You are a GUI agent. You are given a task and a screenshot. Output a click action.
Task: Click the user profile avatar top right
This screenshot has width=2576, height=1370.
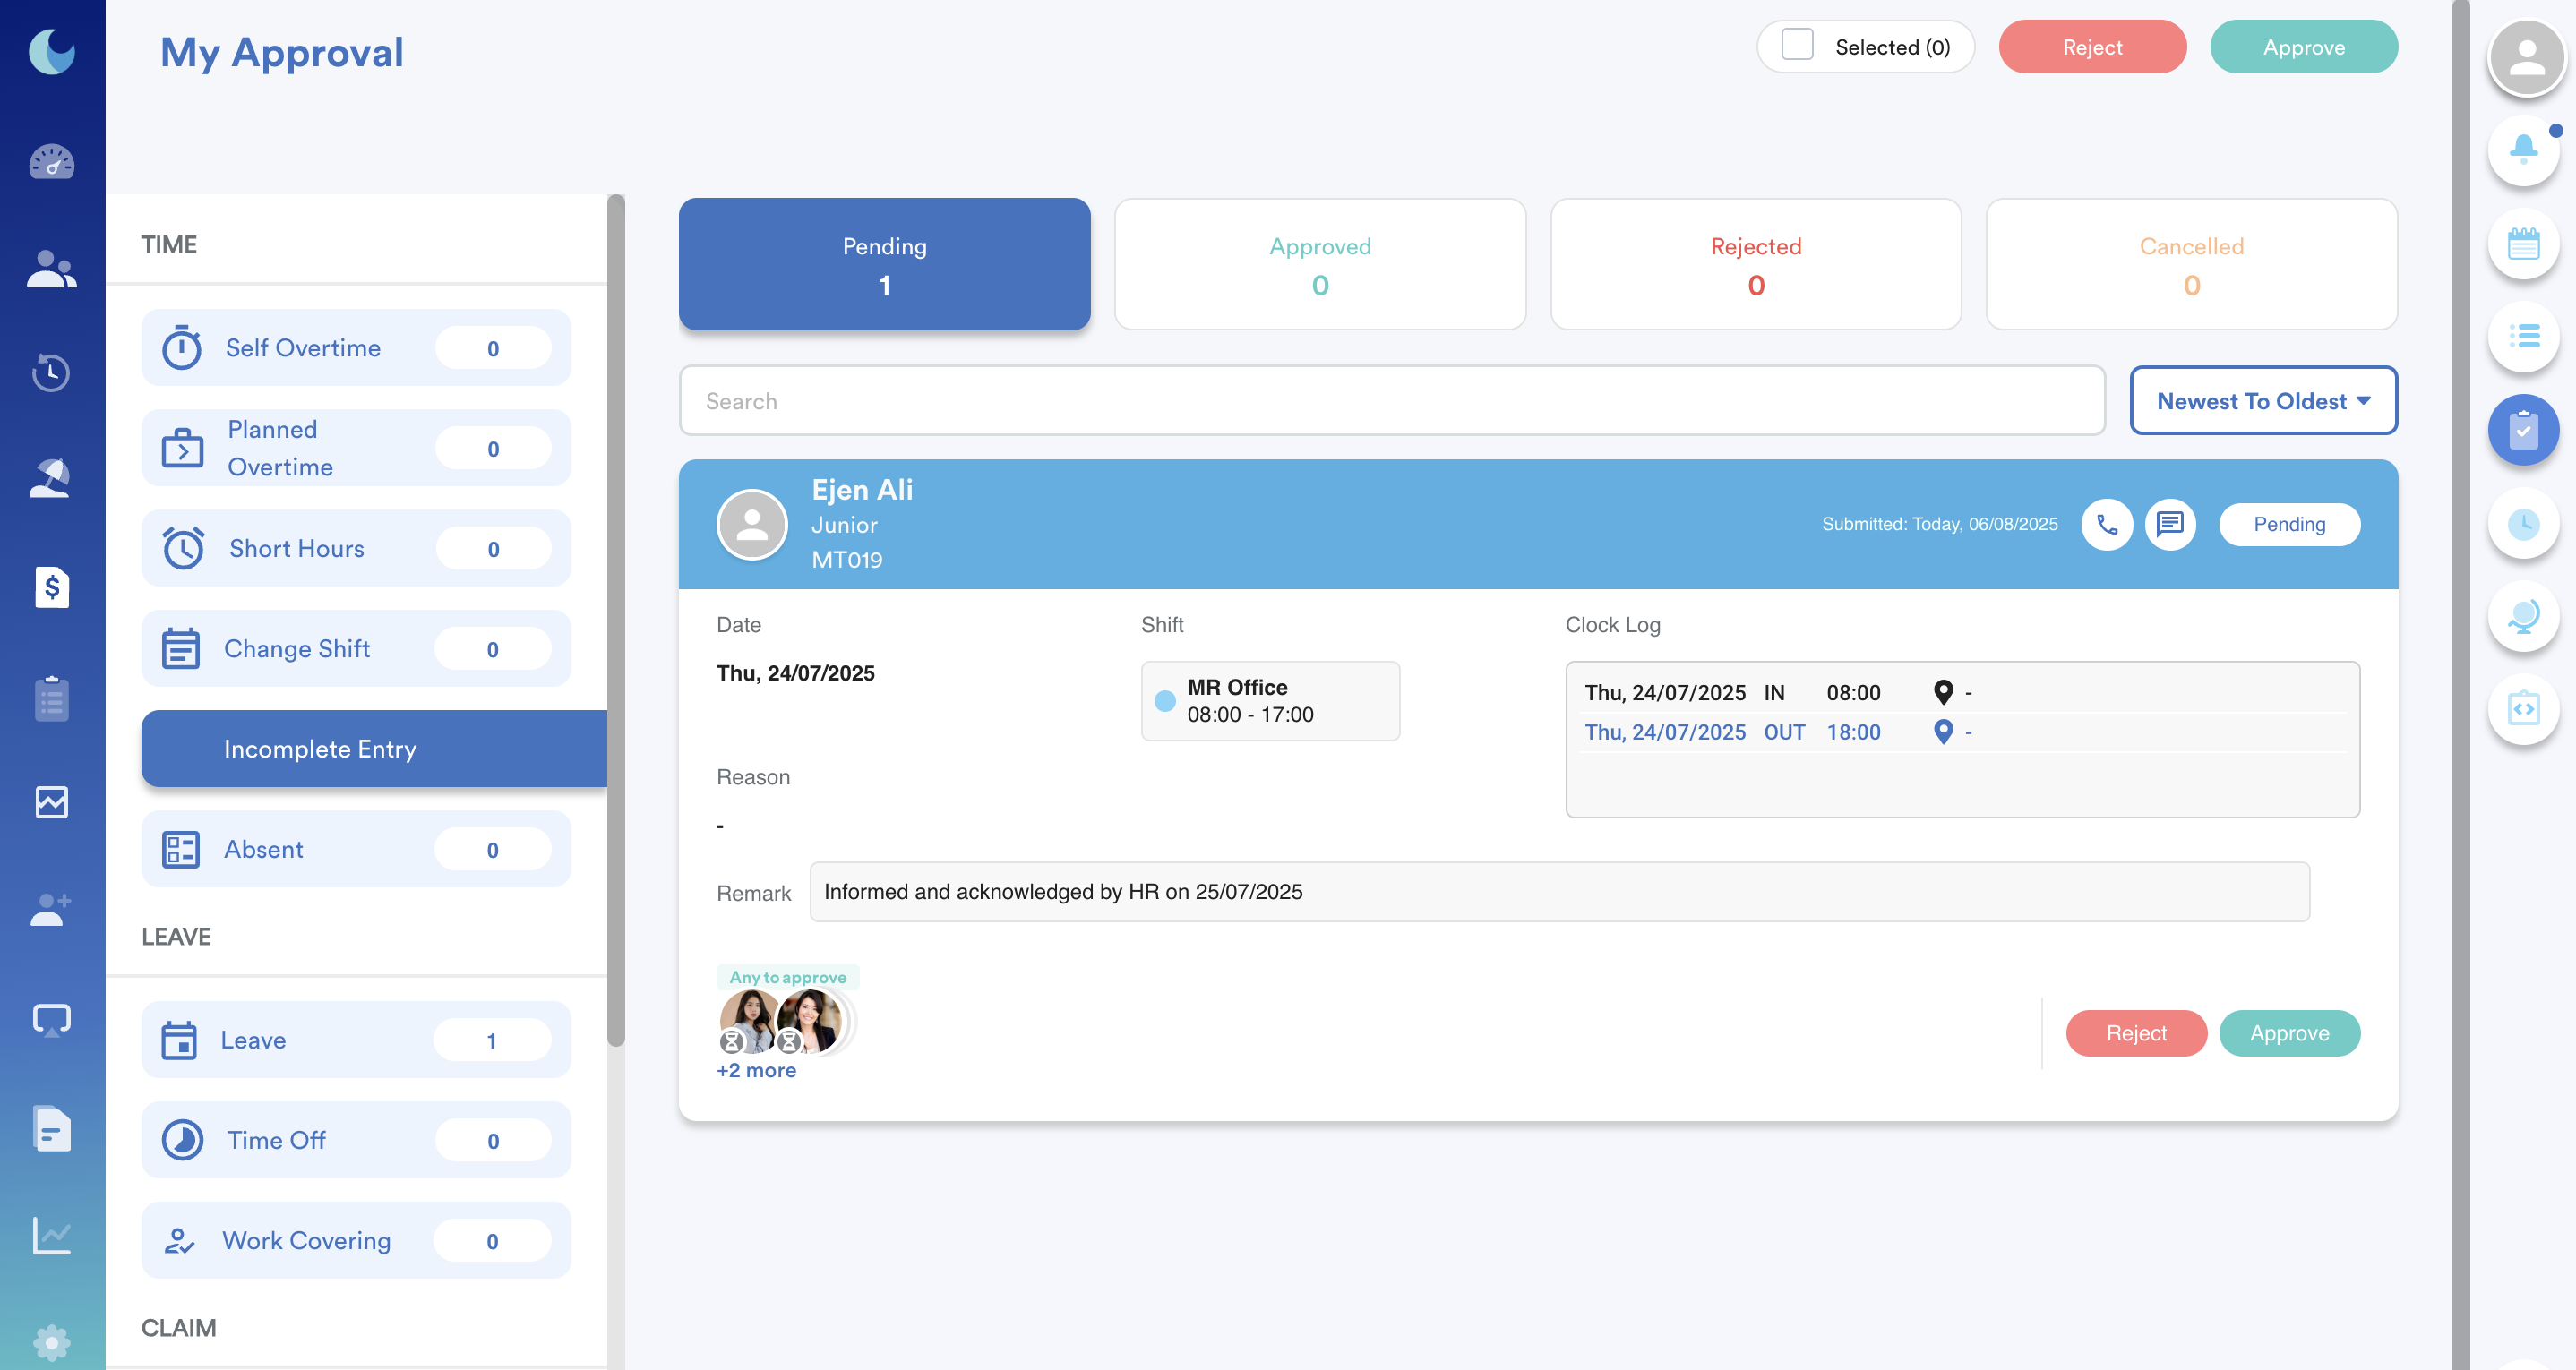(2526, 58)
